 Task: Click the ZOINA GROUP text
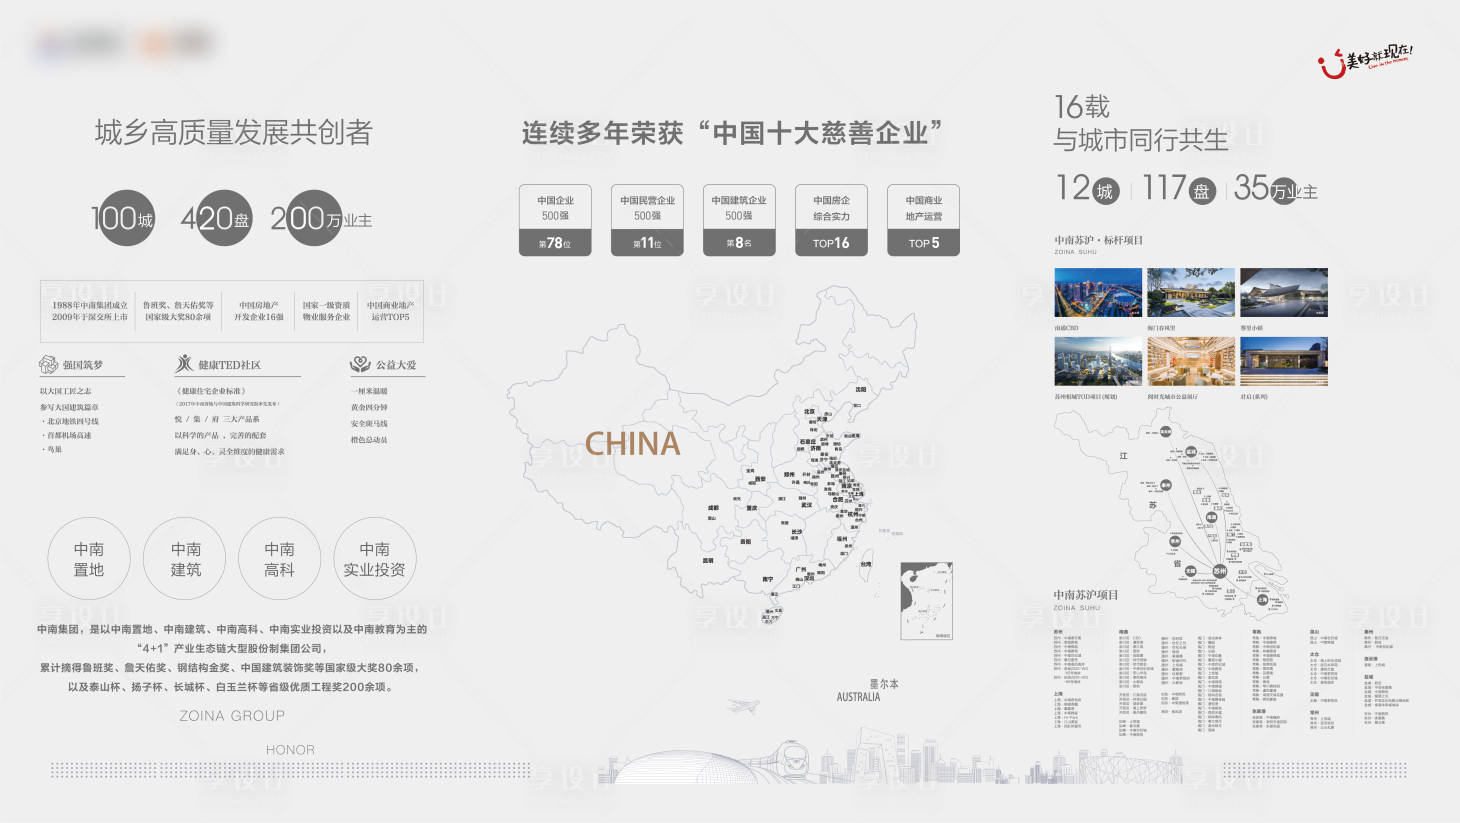click(x=232, y=716)
